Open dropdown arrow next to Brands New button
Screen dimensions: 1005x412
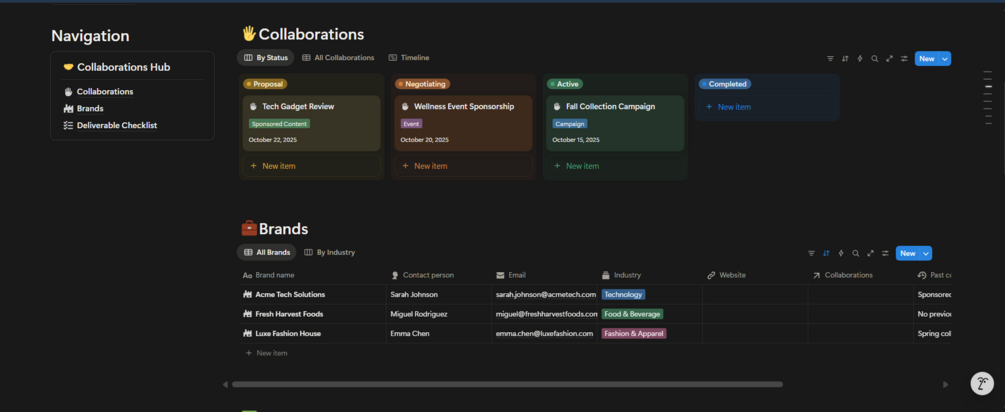coord(926,253)
